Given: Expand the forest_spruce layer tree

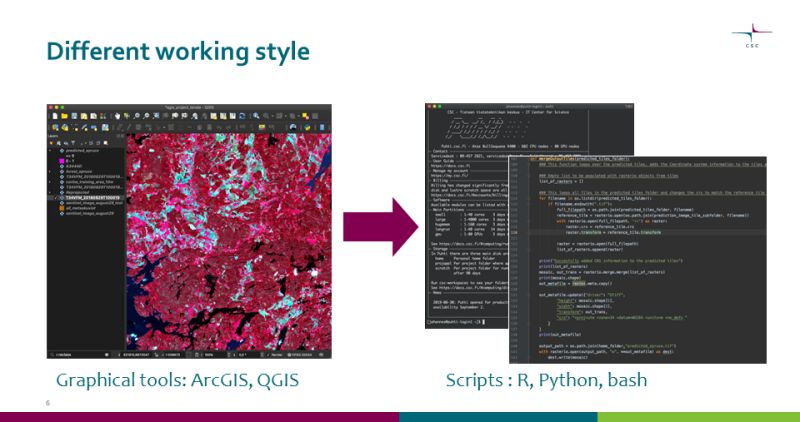Looking at the screenshot, I should (x=49, y=171).
